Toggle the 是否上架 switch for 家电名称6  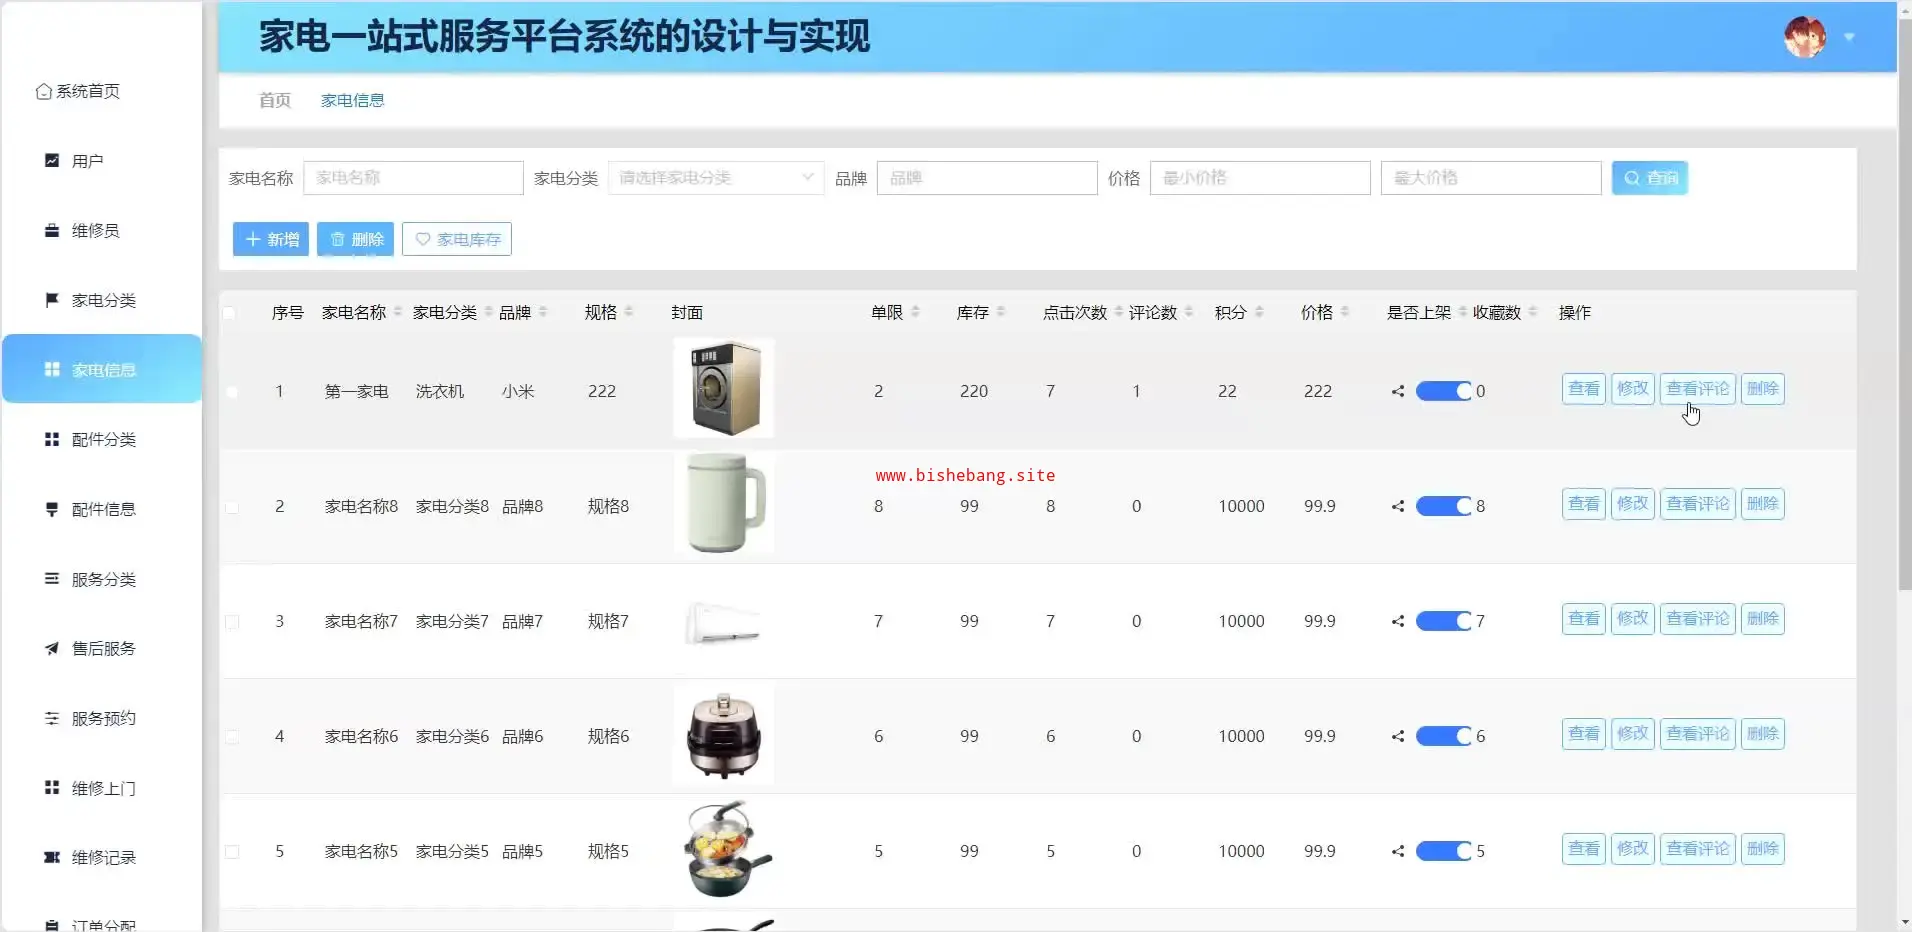point(1443,736)
